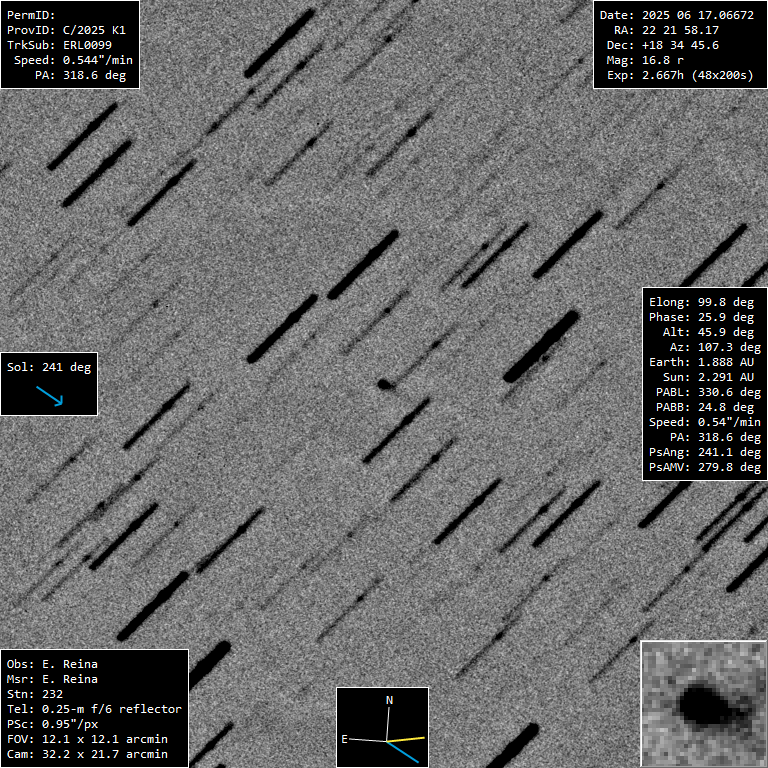
Task: Click the 'Sol: 241 deg' label
Action: [x=49, y=367]
